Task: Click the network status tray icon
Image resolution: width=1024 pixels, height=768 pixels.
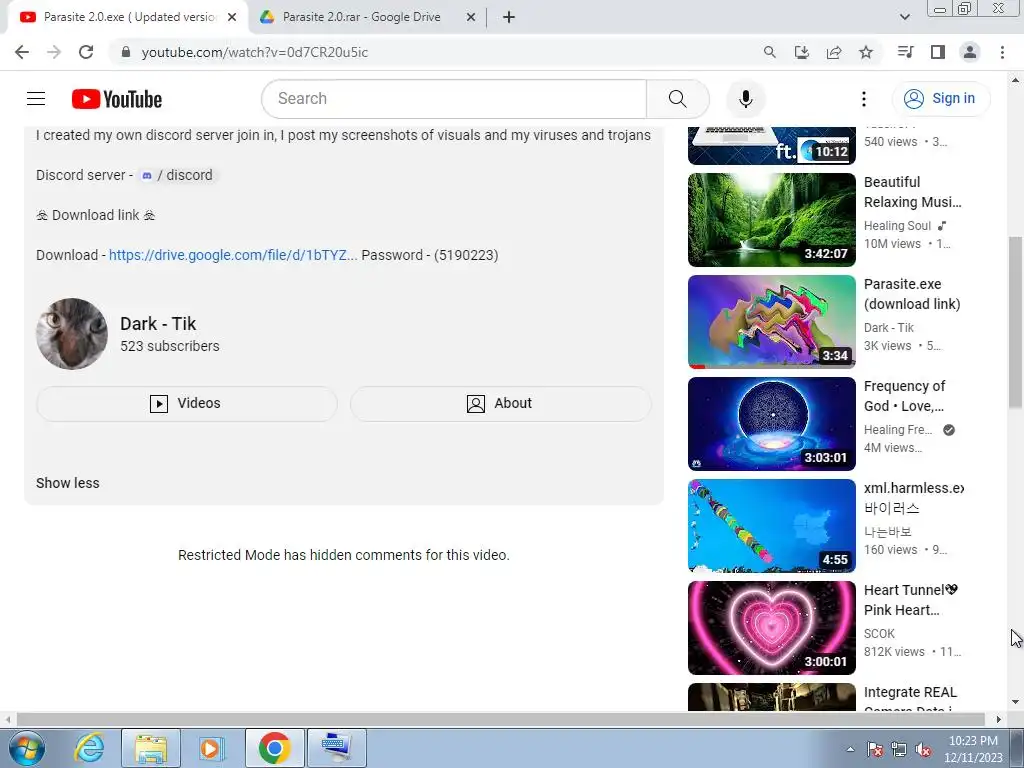Action: [x=899, y=749]
